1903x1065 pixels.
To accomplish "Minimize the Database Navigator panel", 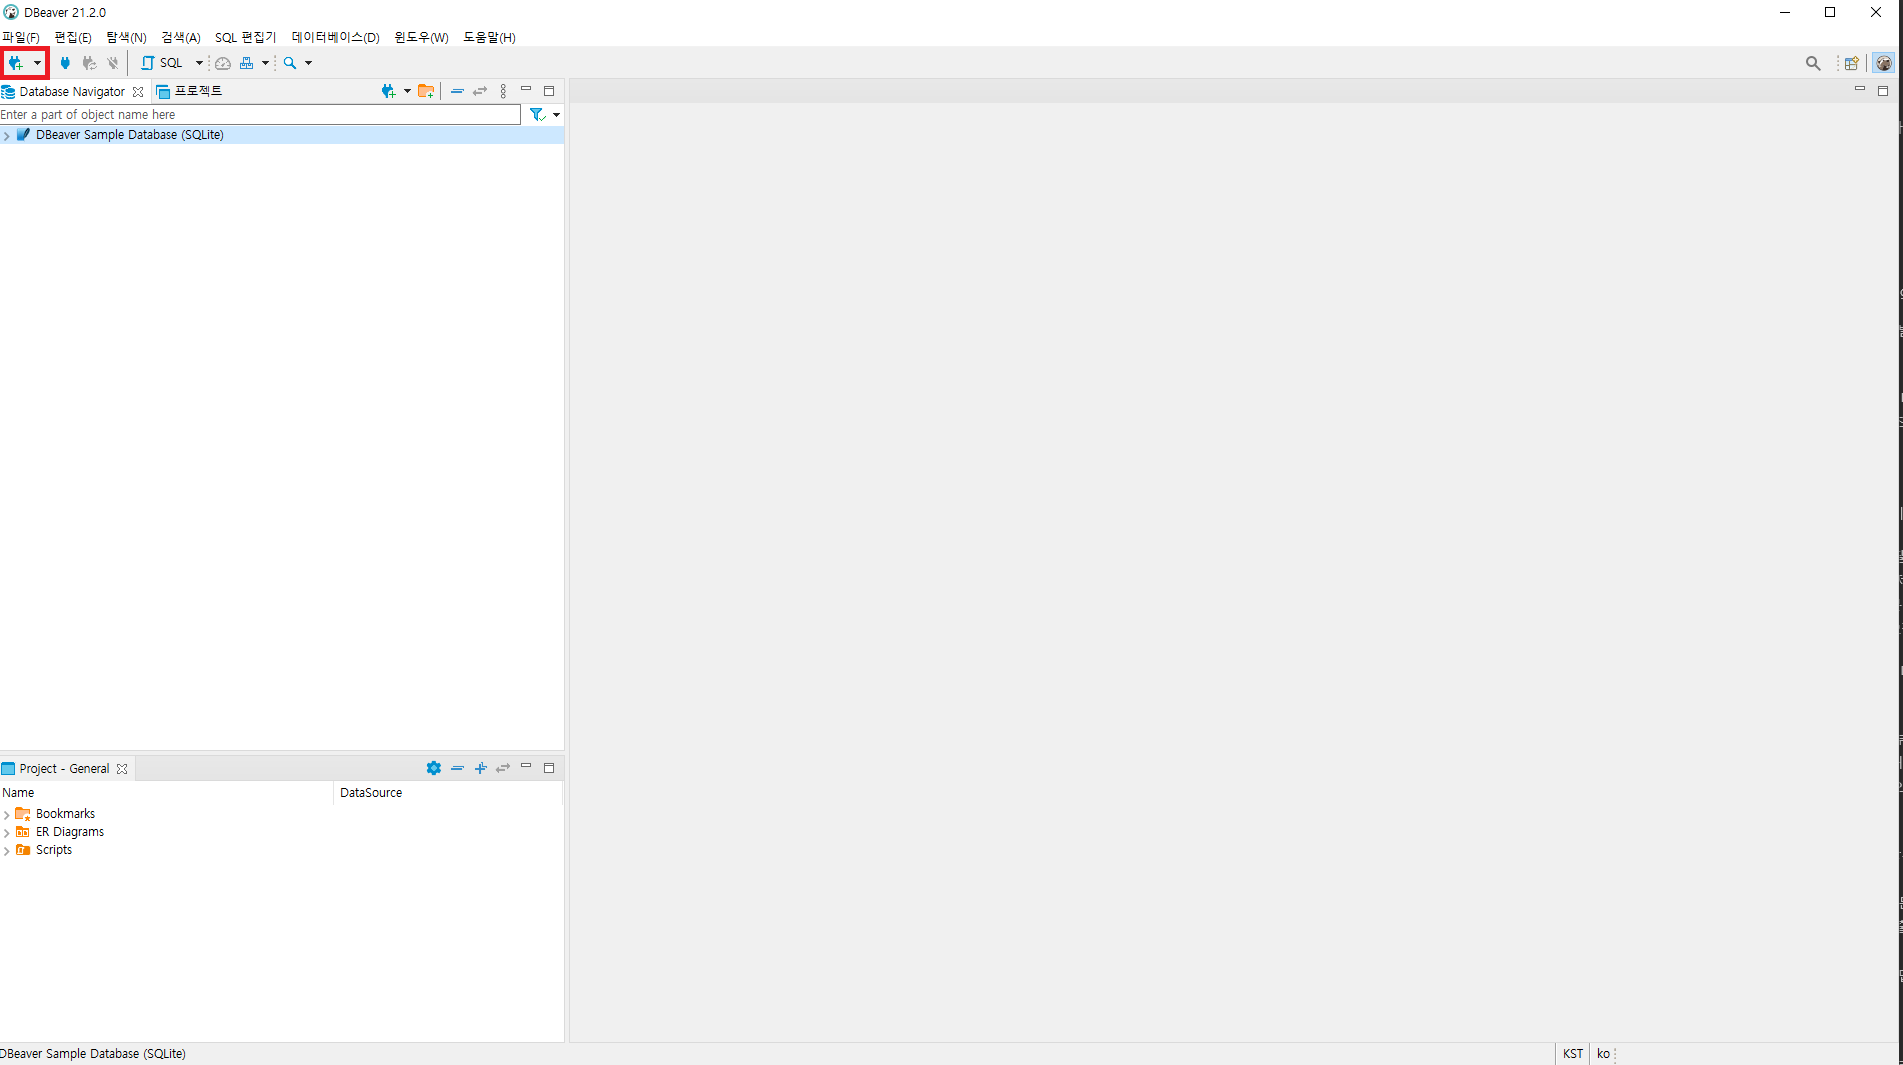I will [x=526, y=89].
